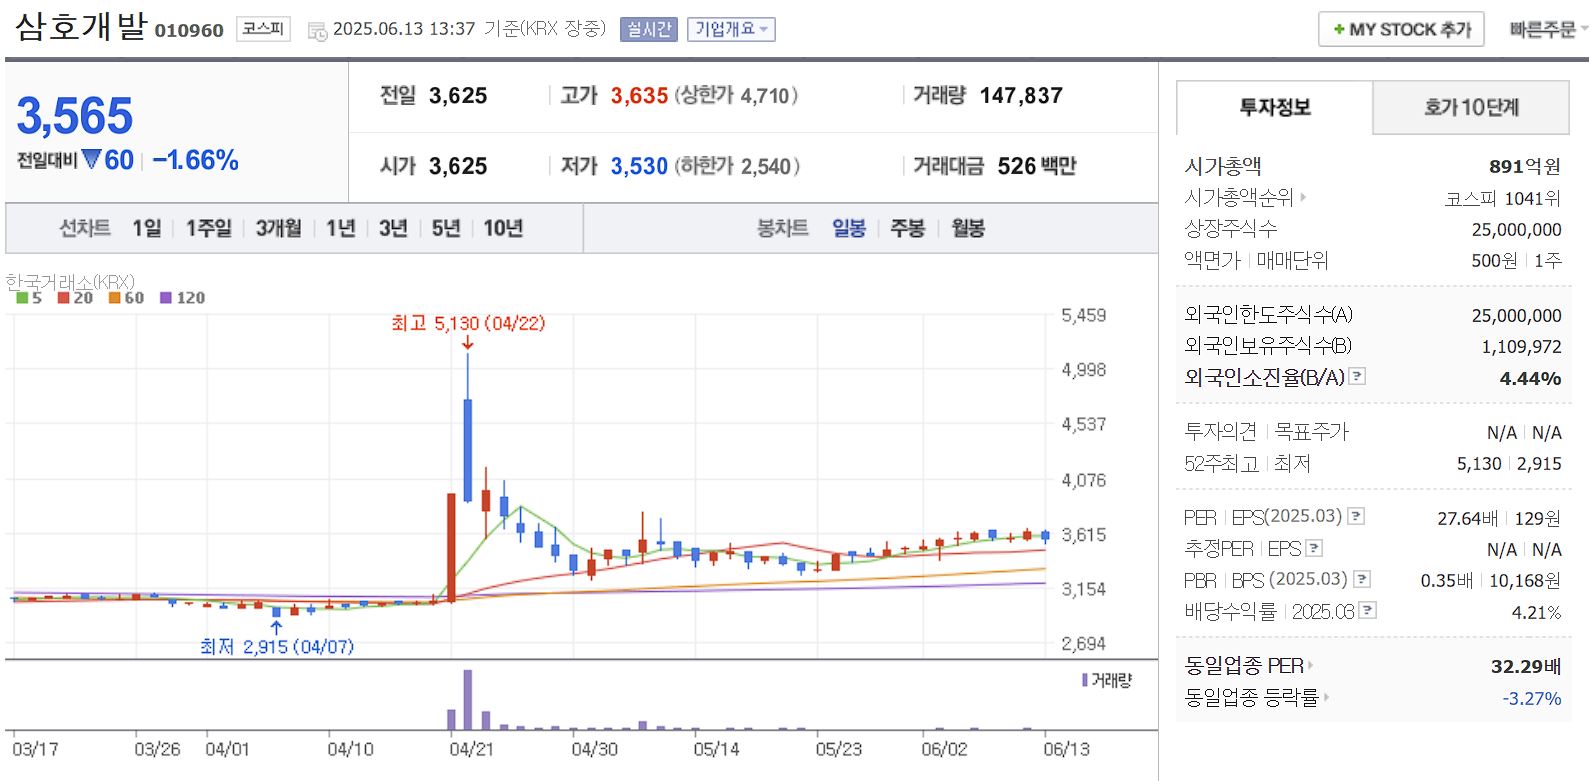Image resolution: width=1591 pixels, height=781 pixels.
Task: Switch to the 호가10단계 tab
Action: pyautogui.click(x=1471, y=107)
